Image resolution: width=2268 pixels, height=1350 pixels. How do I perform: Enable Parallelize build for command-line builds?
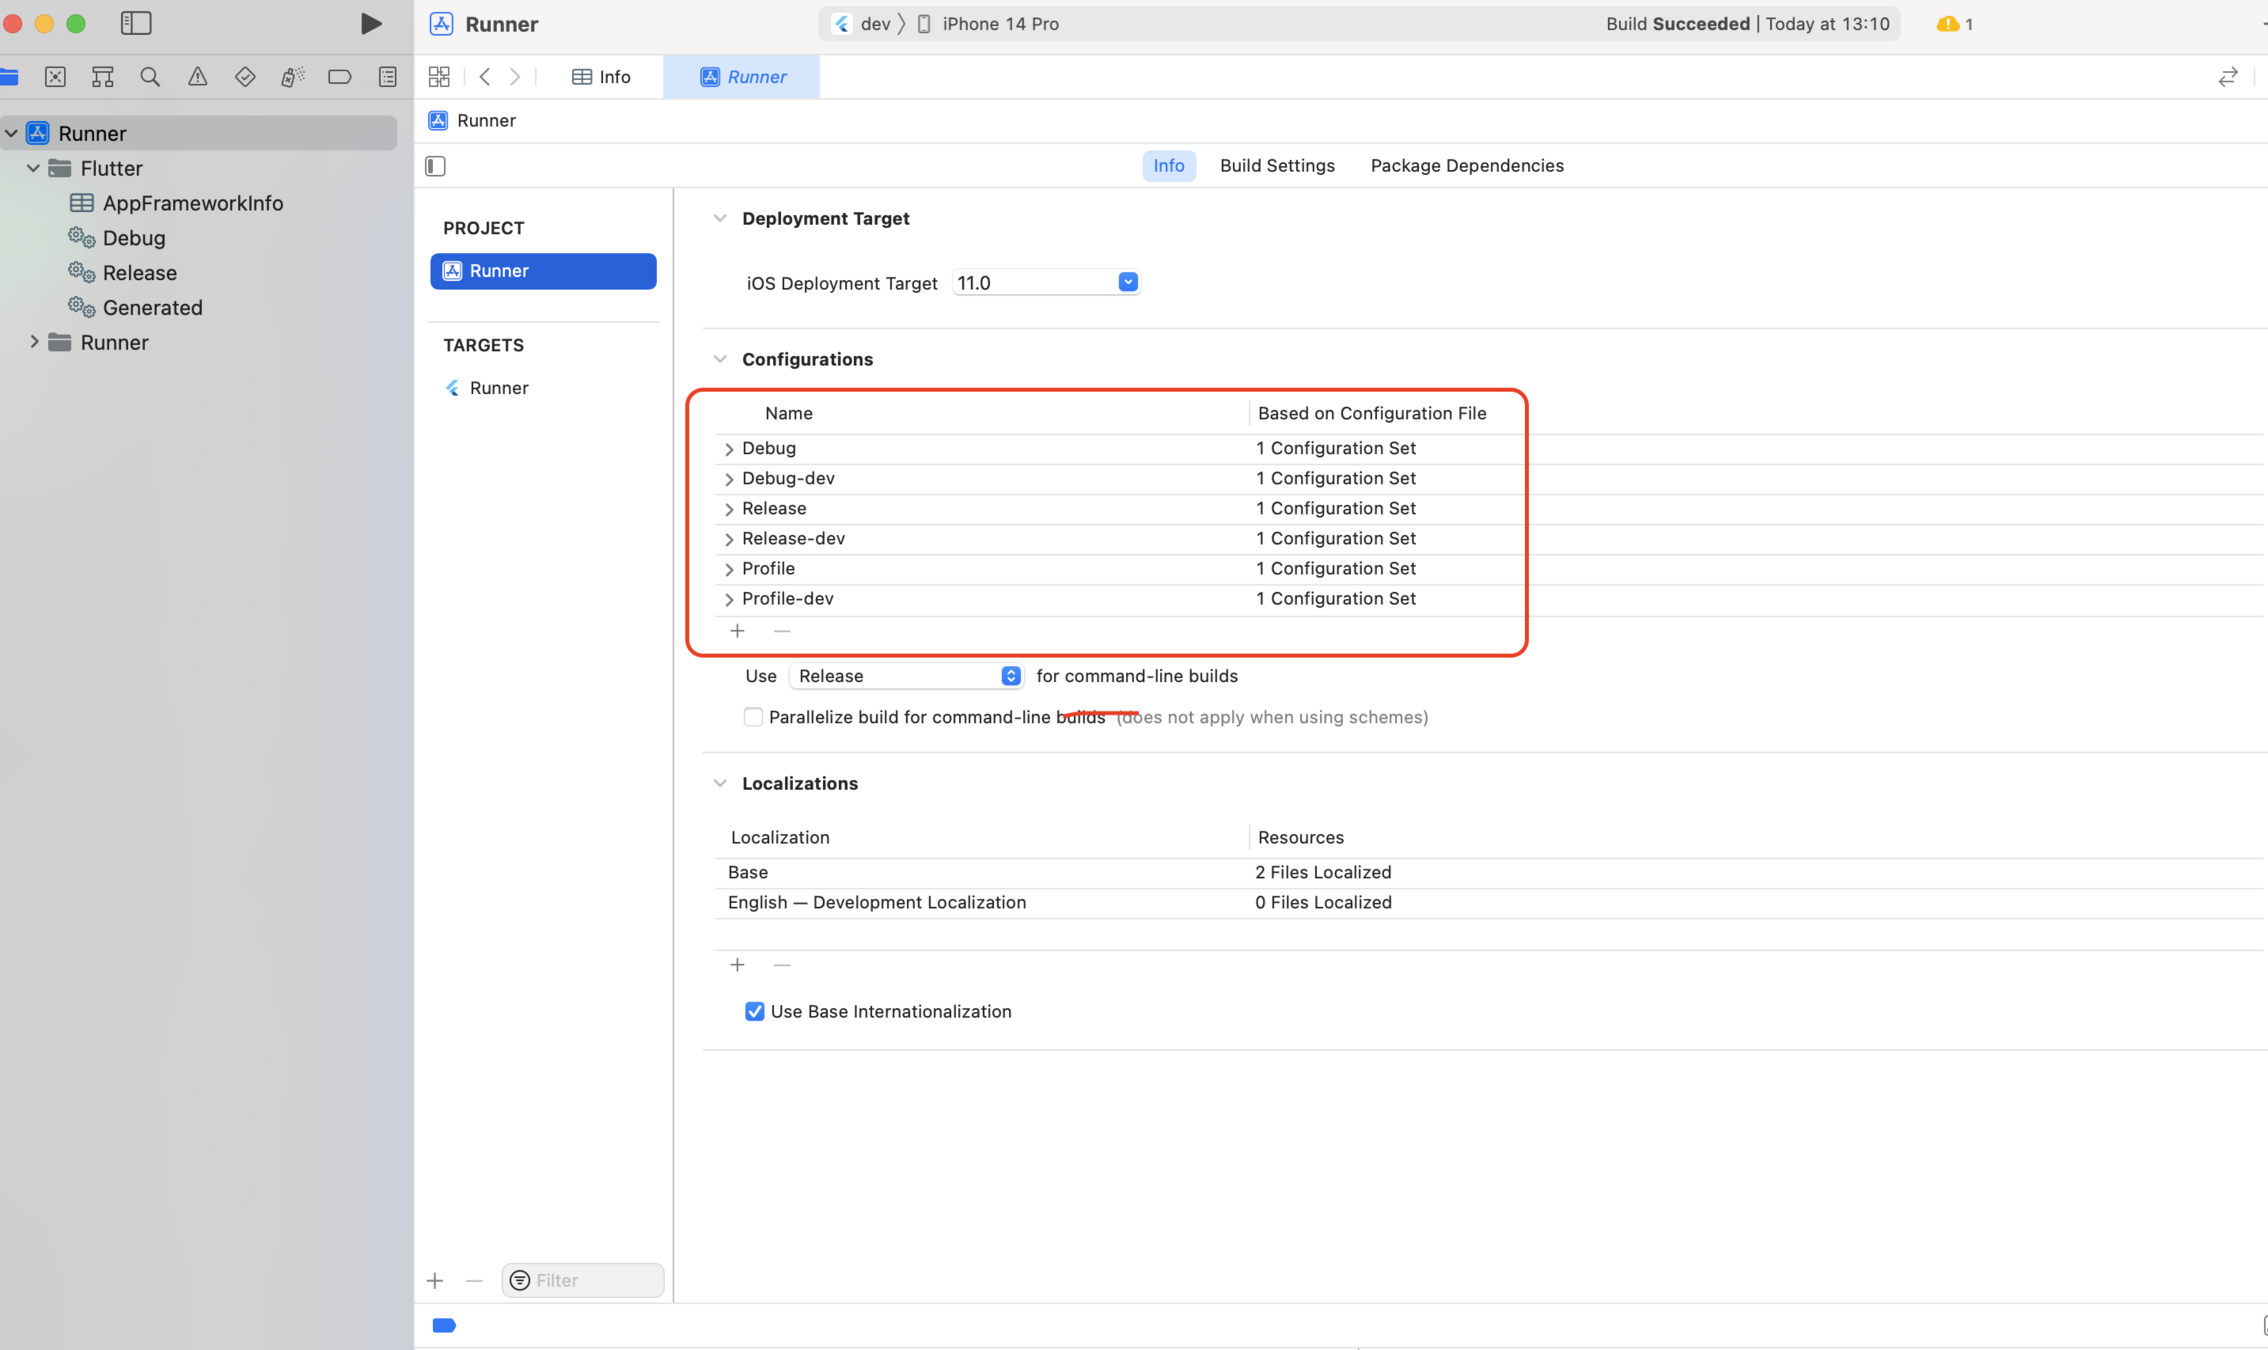(x=753, y=717)
